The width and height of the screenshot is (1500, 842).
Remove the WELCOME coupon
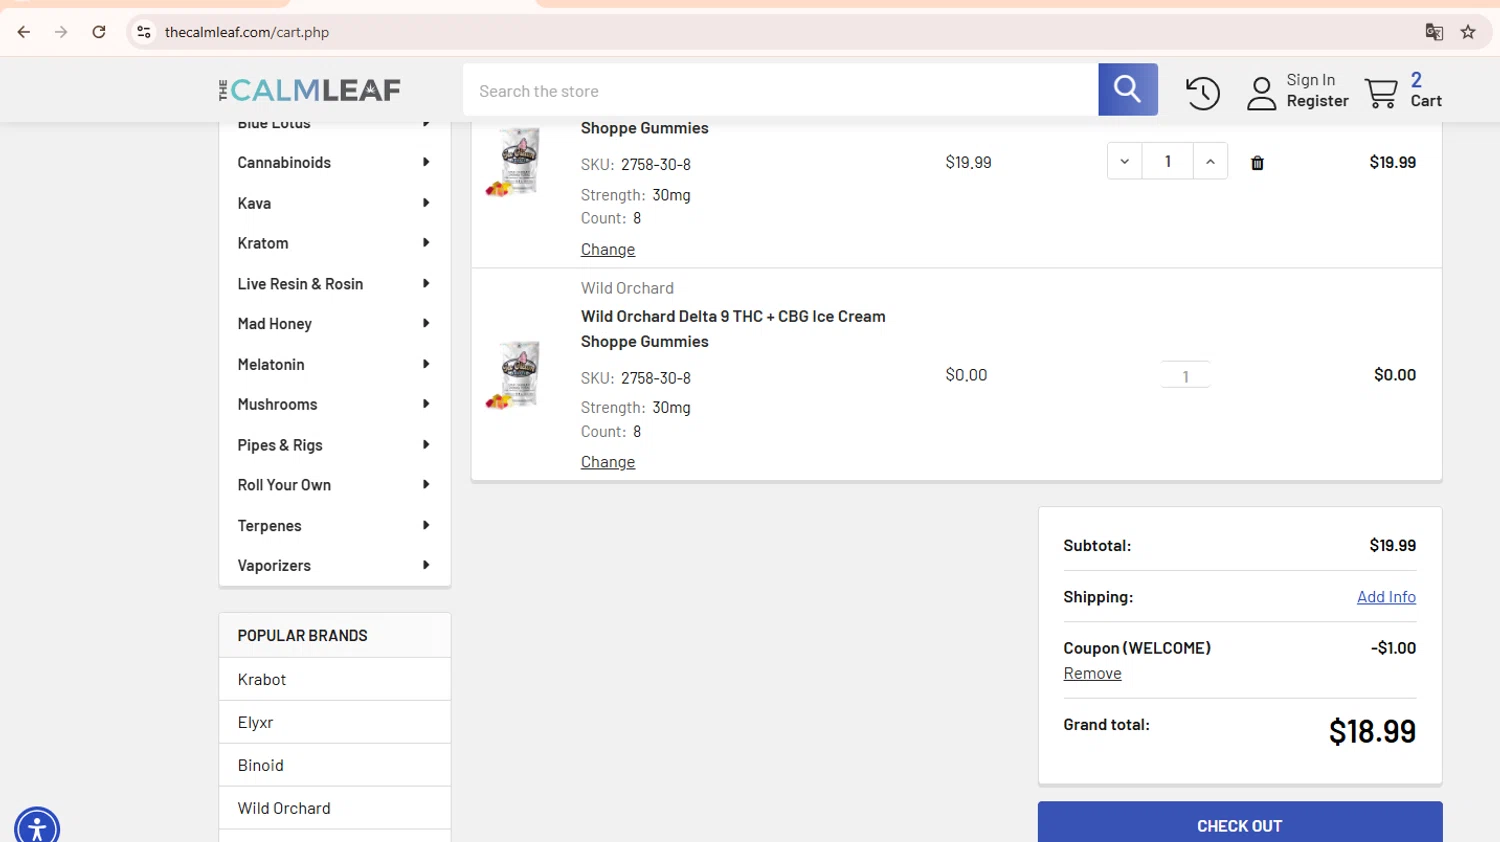tap(1092, 674)
